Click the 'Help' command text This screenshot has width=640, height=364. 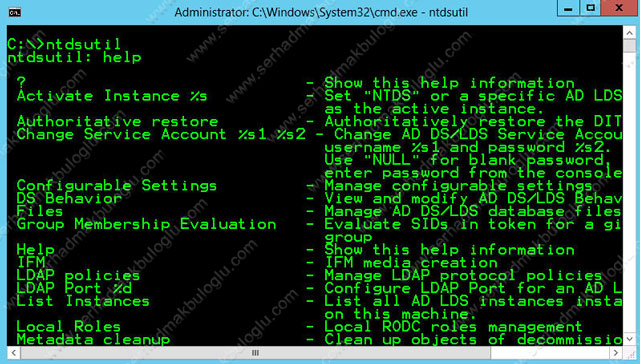point(36,249)
